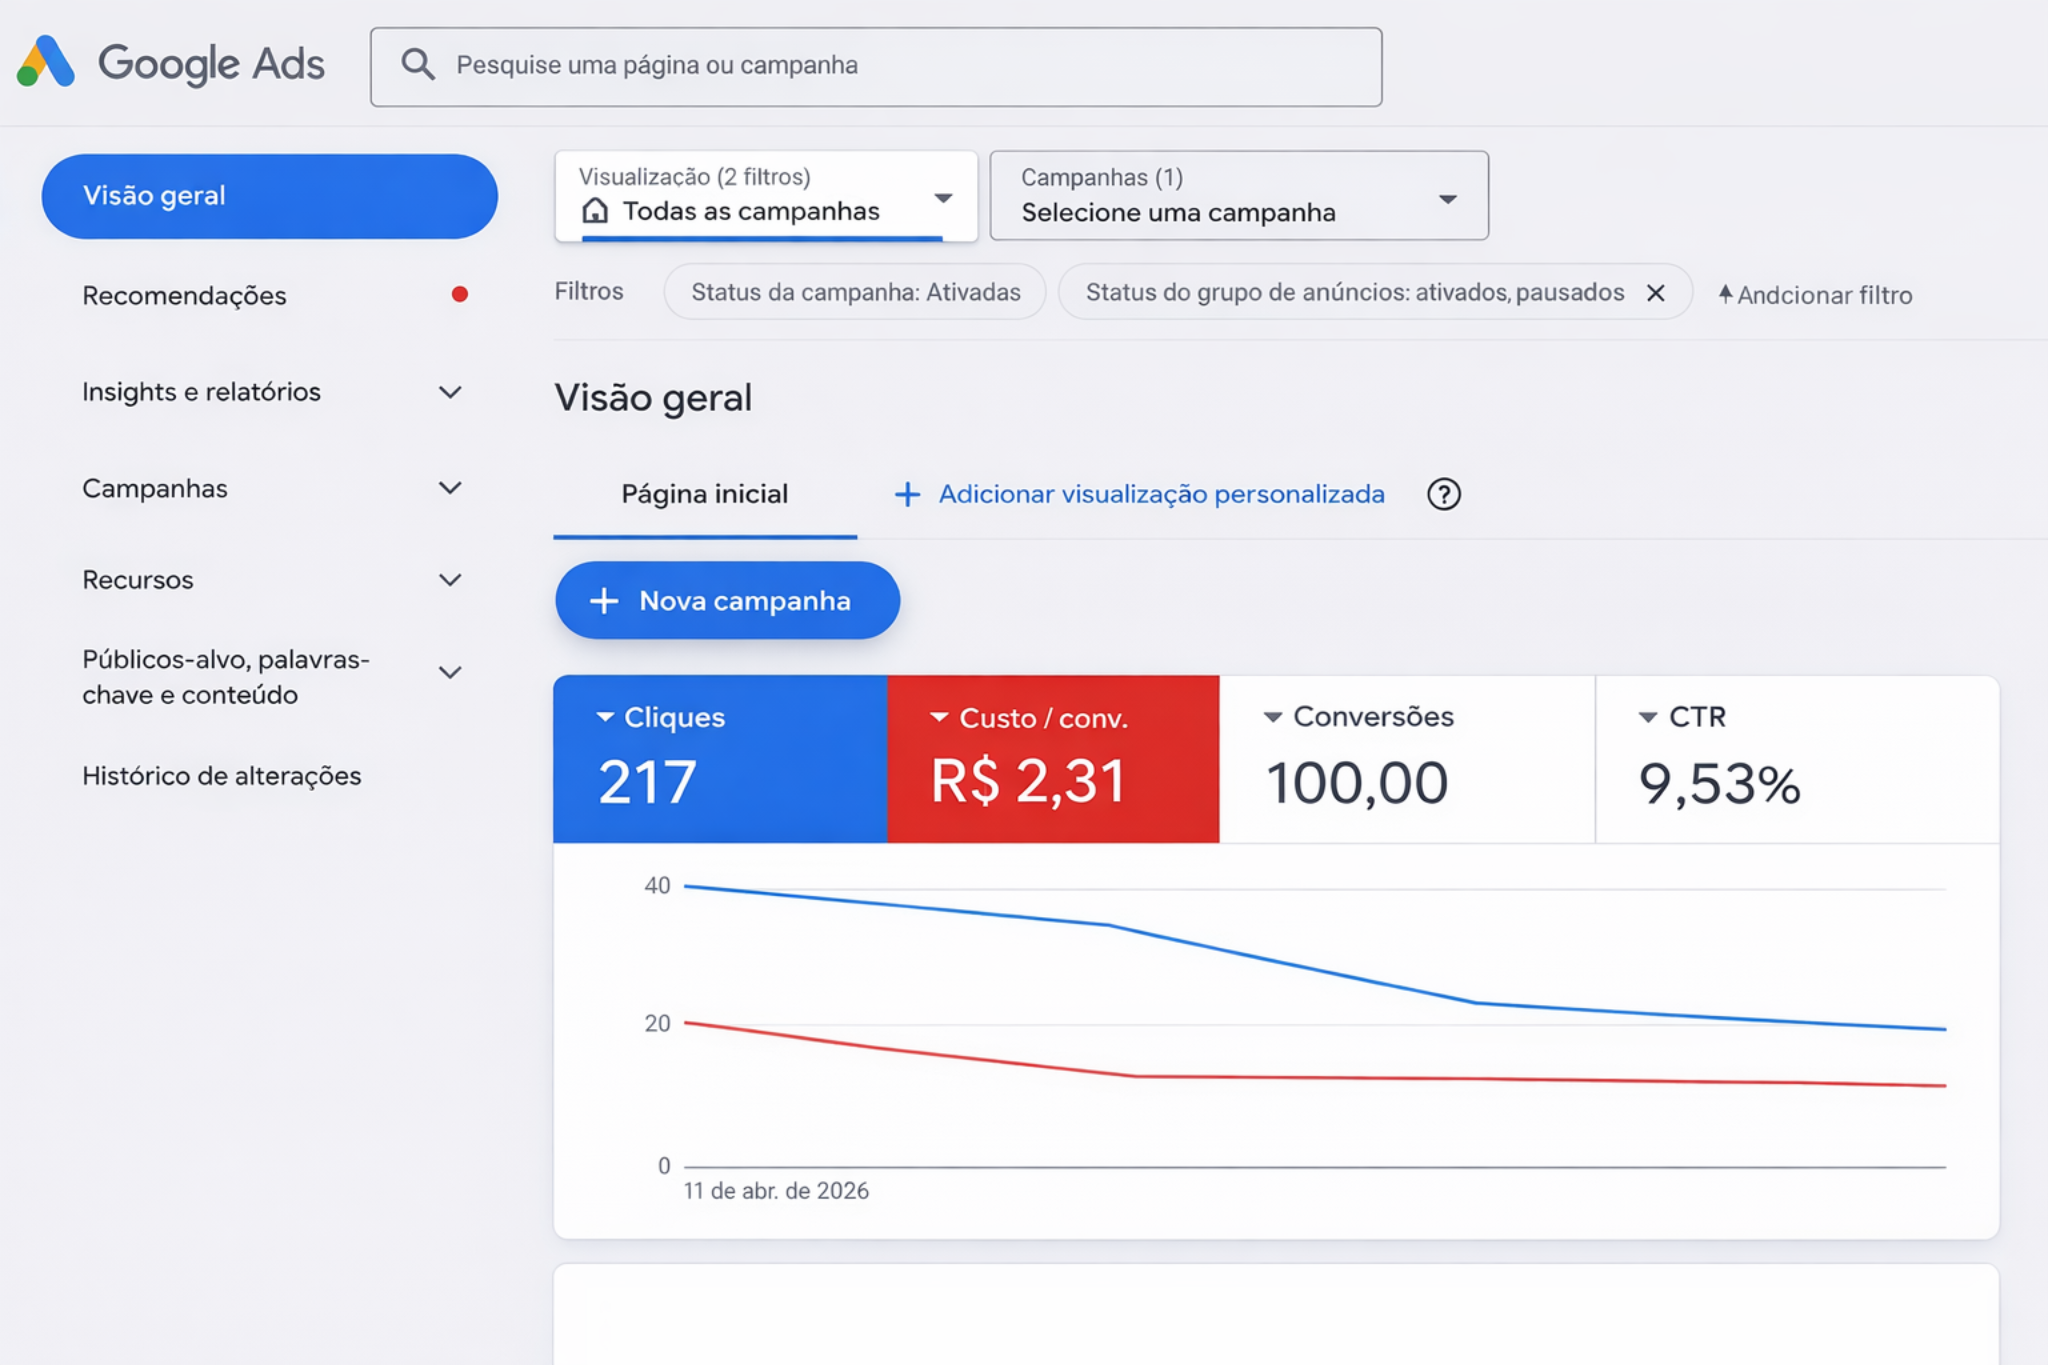The width and height of the screenshot is (2048, 1365).
Task: Remove the ad group status filter
Action: click(1656, 292)
